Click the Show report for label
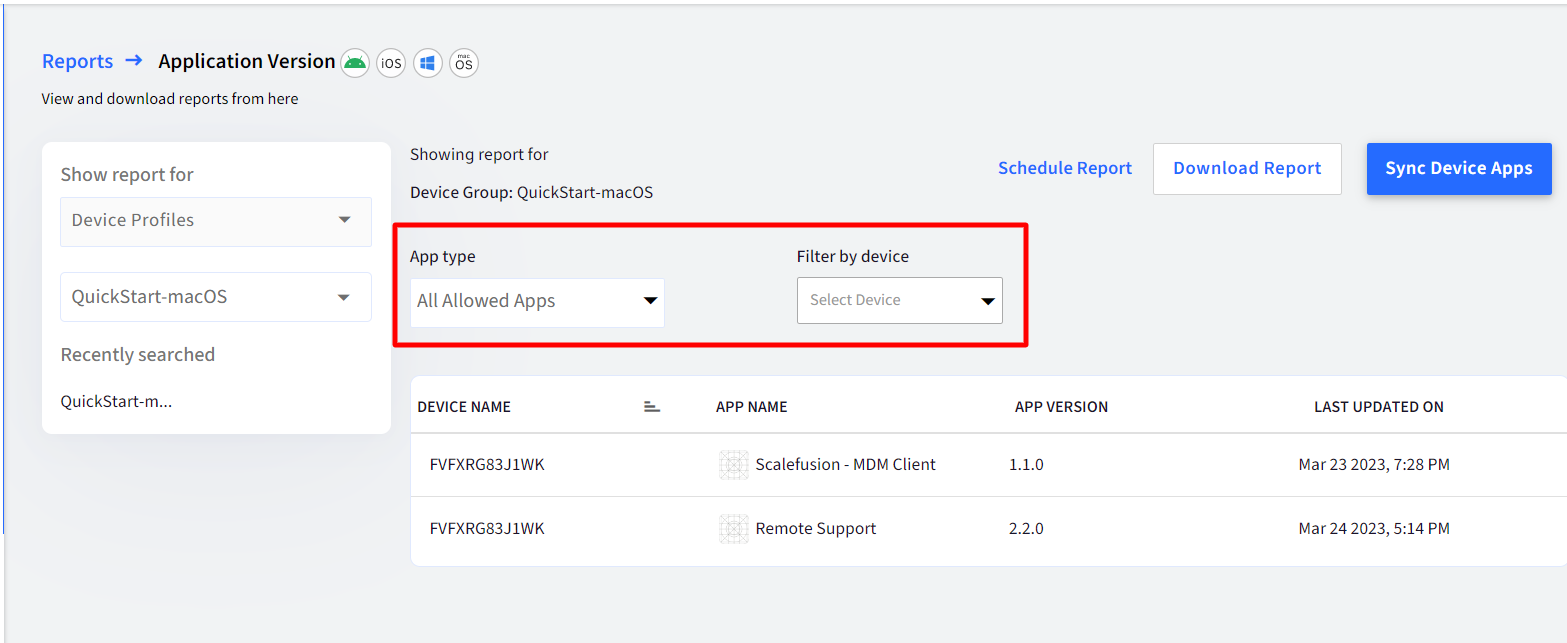This screenshot has width=1567, height=643. tap(127, 175)
